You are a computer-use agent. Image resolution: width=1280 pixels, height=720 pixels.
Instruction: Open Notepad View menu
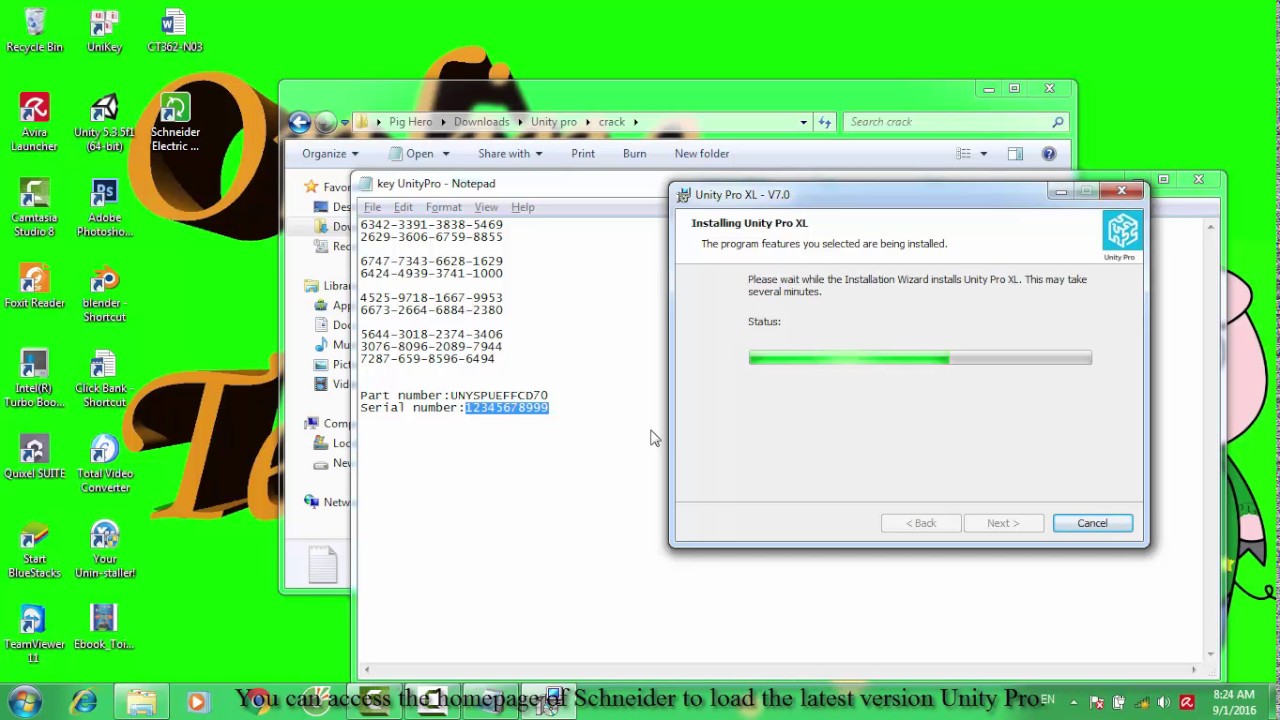pyautogui.click(x=486, y=207)
